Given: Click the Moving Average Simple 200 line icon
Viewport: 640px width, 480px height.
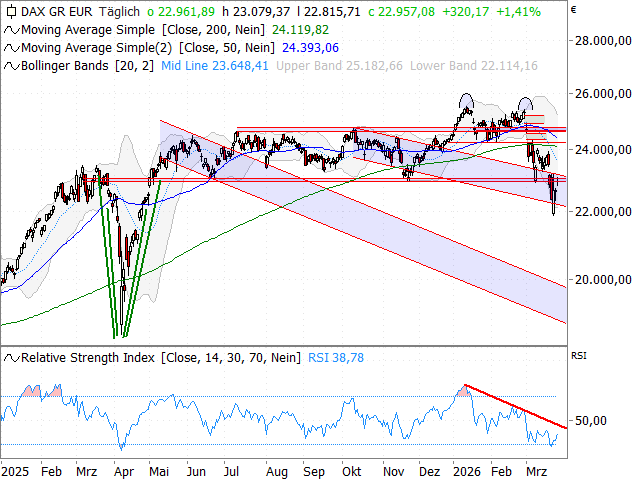Looking at the screenshot, I should tap(11, 29).
